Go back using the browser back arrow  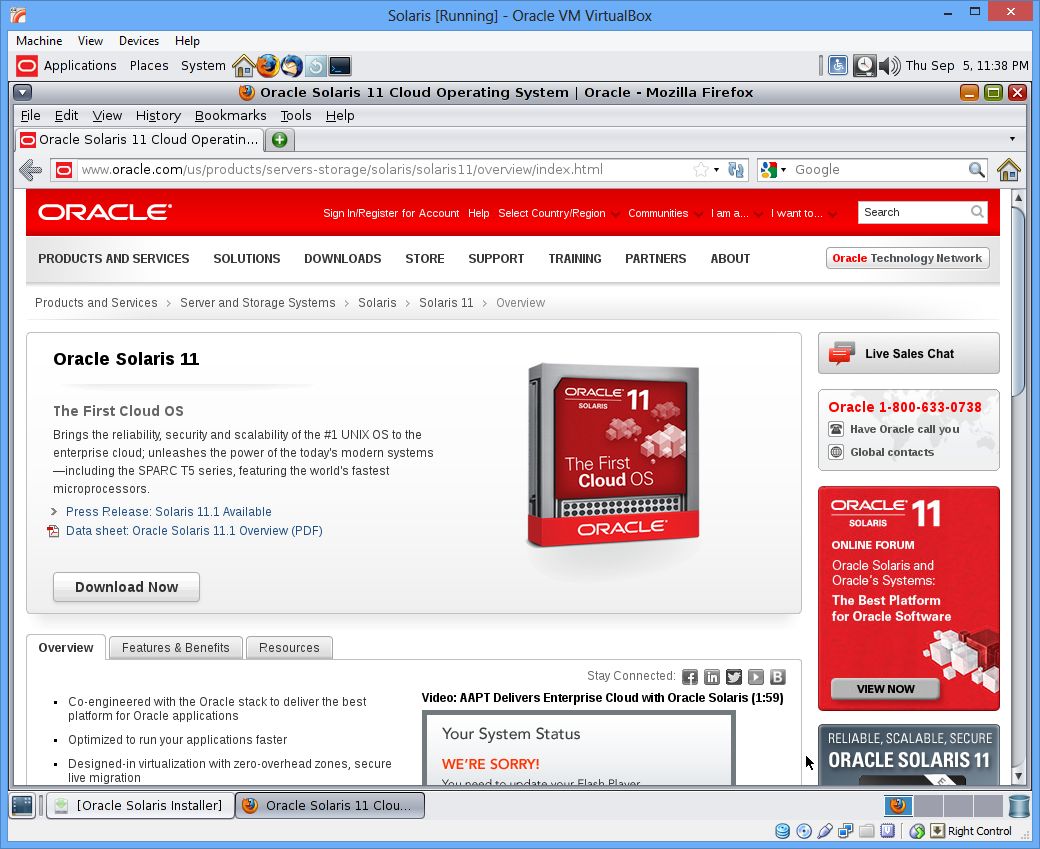[31, 170]
